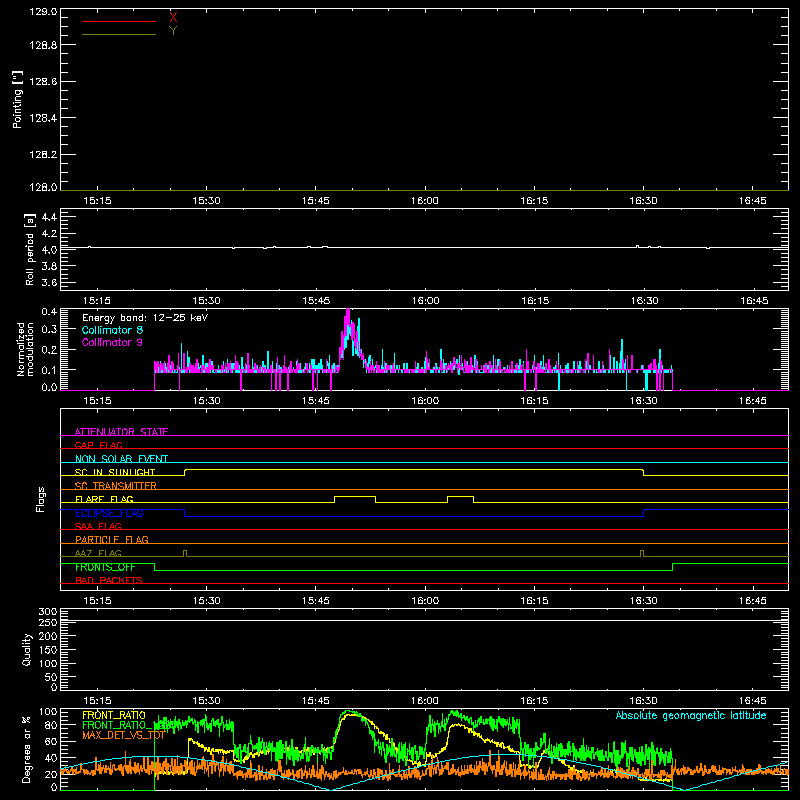Click the 150 tick on Quality axis
This screenshot has width=800, height=800.
coord(47,650)
